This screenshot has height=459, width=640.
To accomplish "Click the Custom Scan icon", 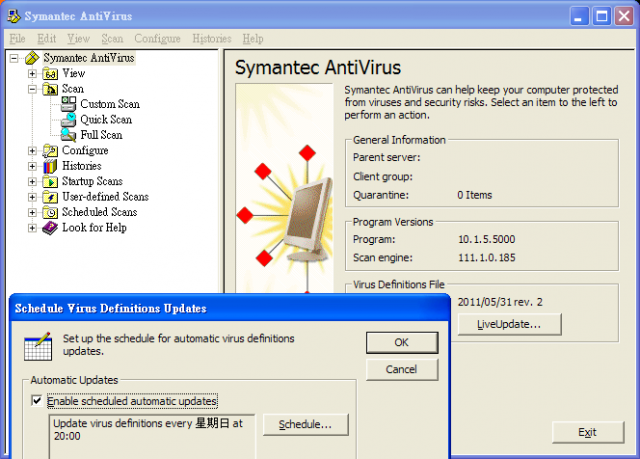I will pos(69,104).
